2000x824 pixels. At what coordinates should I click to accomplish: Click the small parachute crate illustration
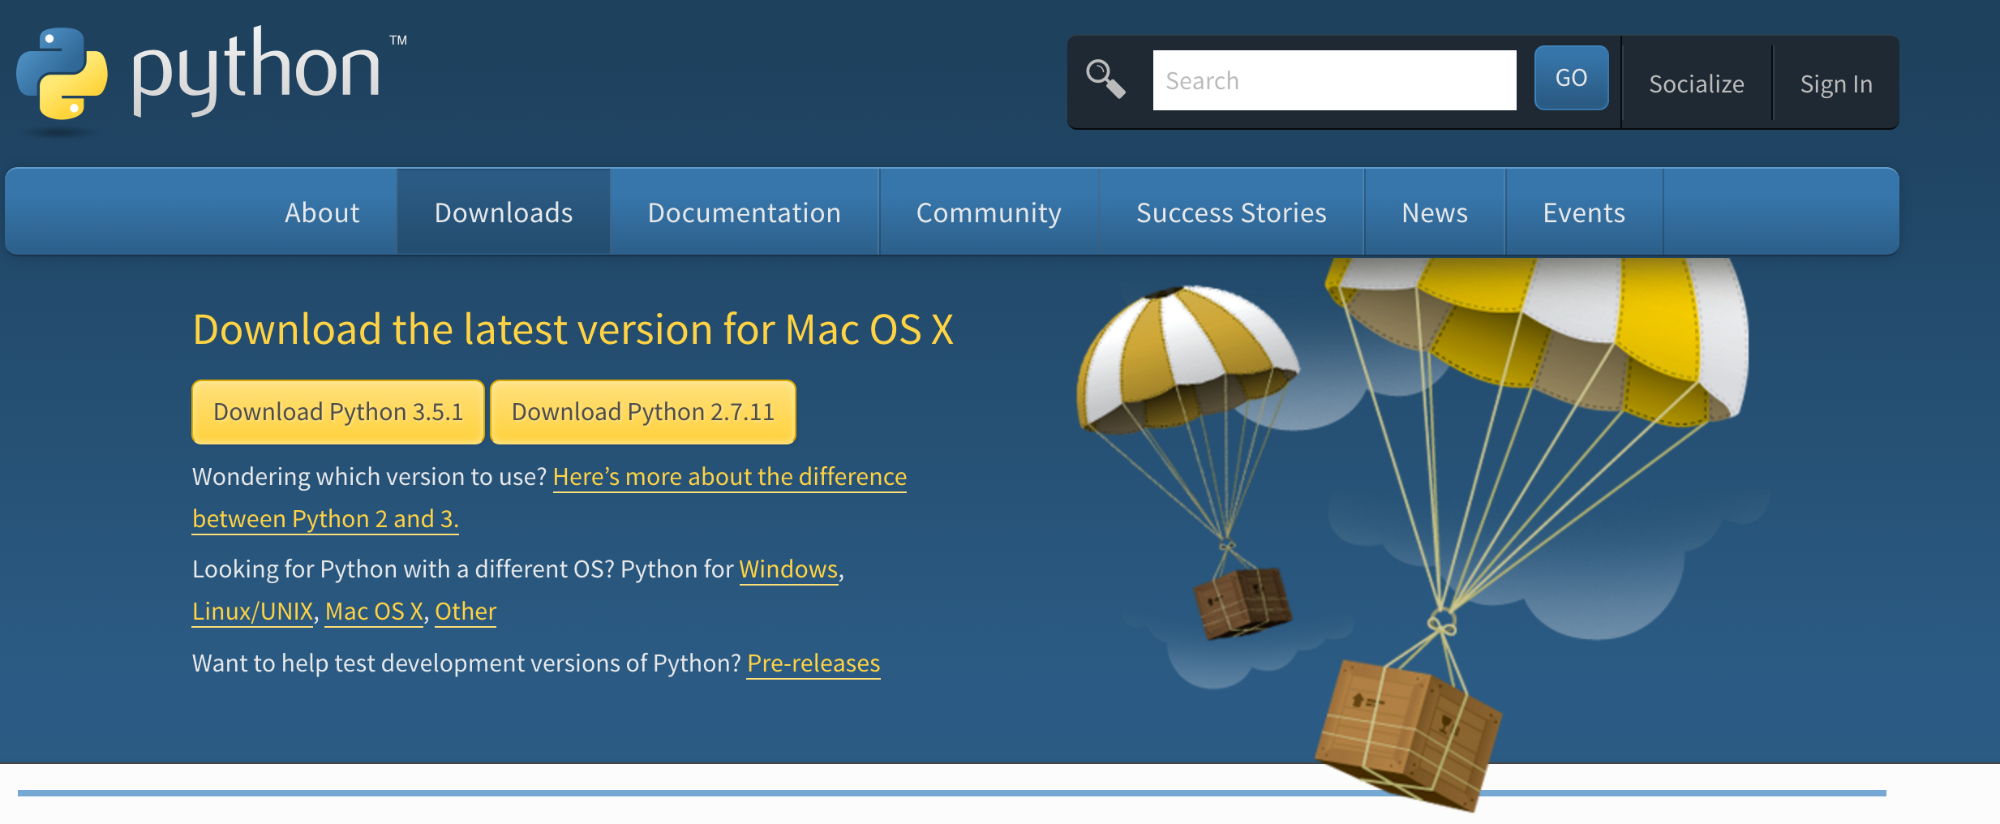click(x=1243, y=602)
